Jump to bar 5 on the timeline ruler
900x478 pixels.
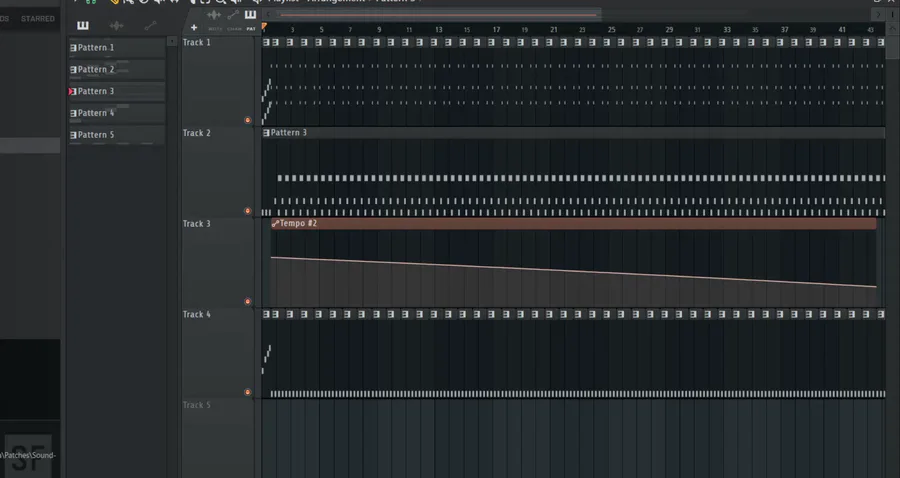click(x=321, y=29)
